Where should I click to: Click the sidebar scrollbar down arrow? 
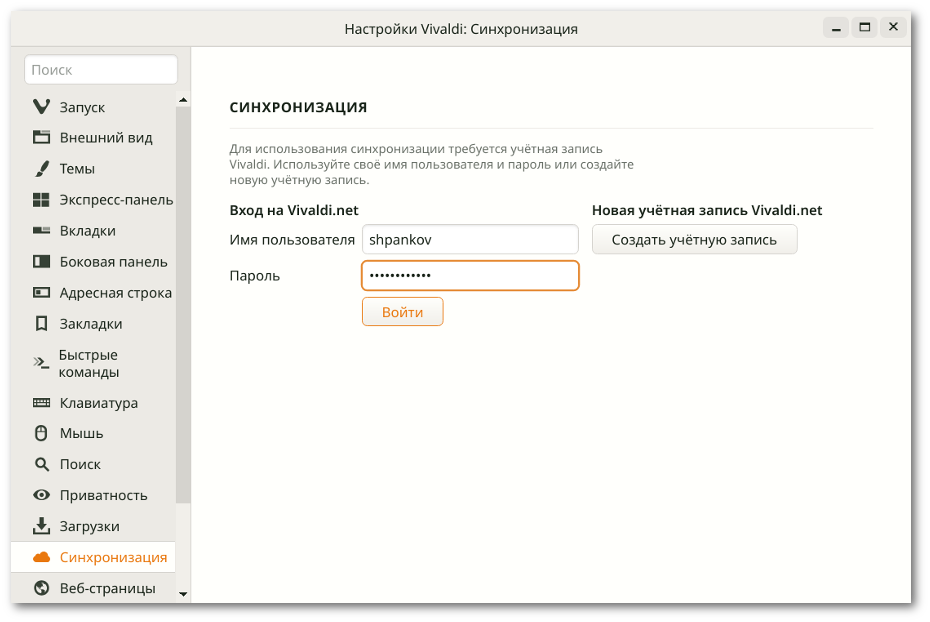point(183,594)
